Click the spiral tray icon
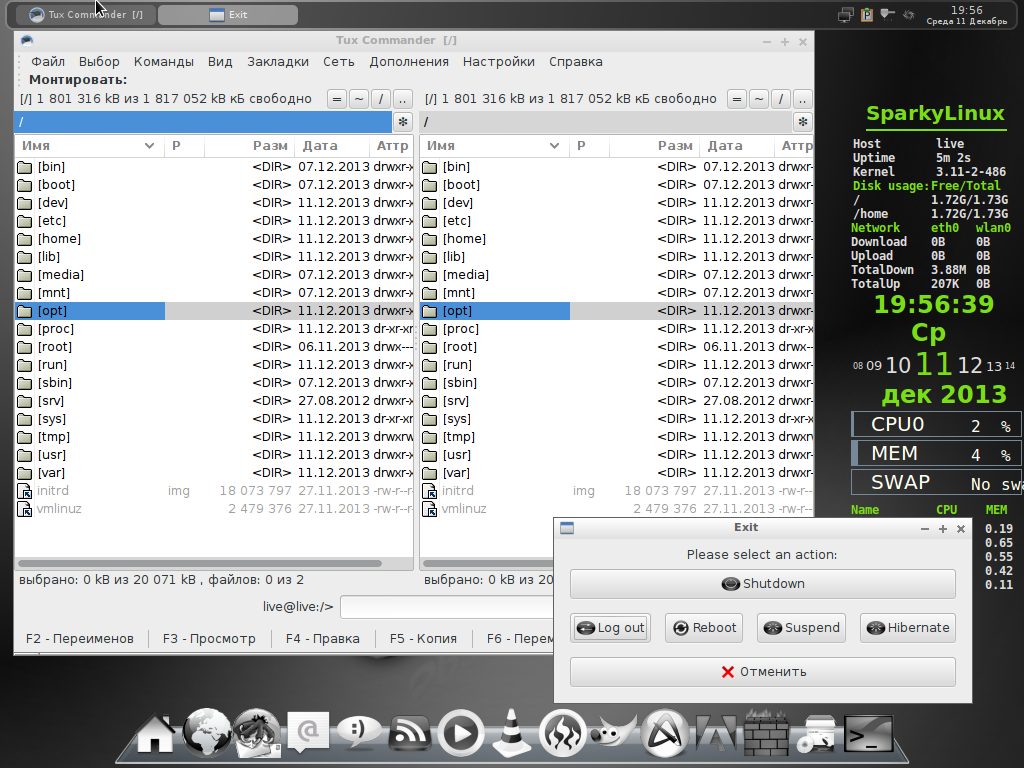 click(x=908, y=14)
